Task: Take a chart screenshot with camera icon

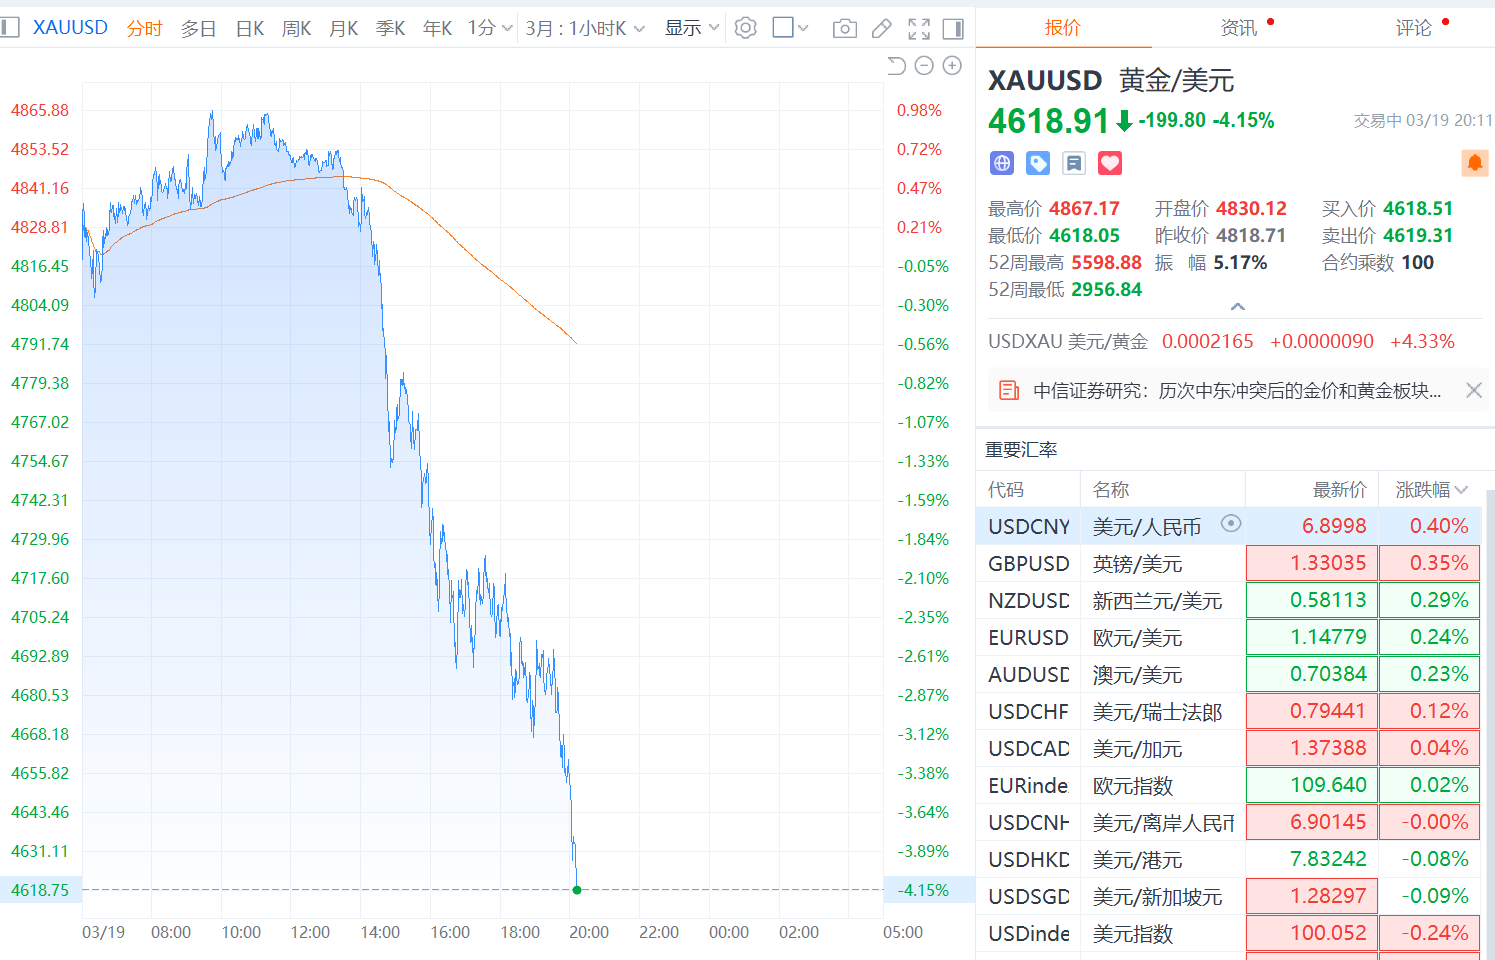Action: (844, 28)
